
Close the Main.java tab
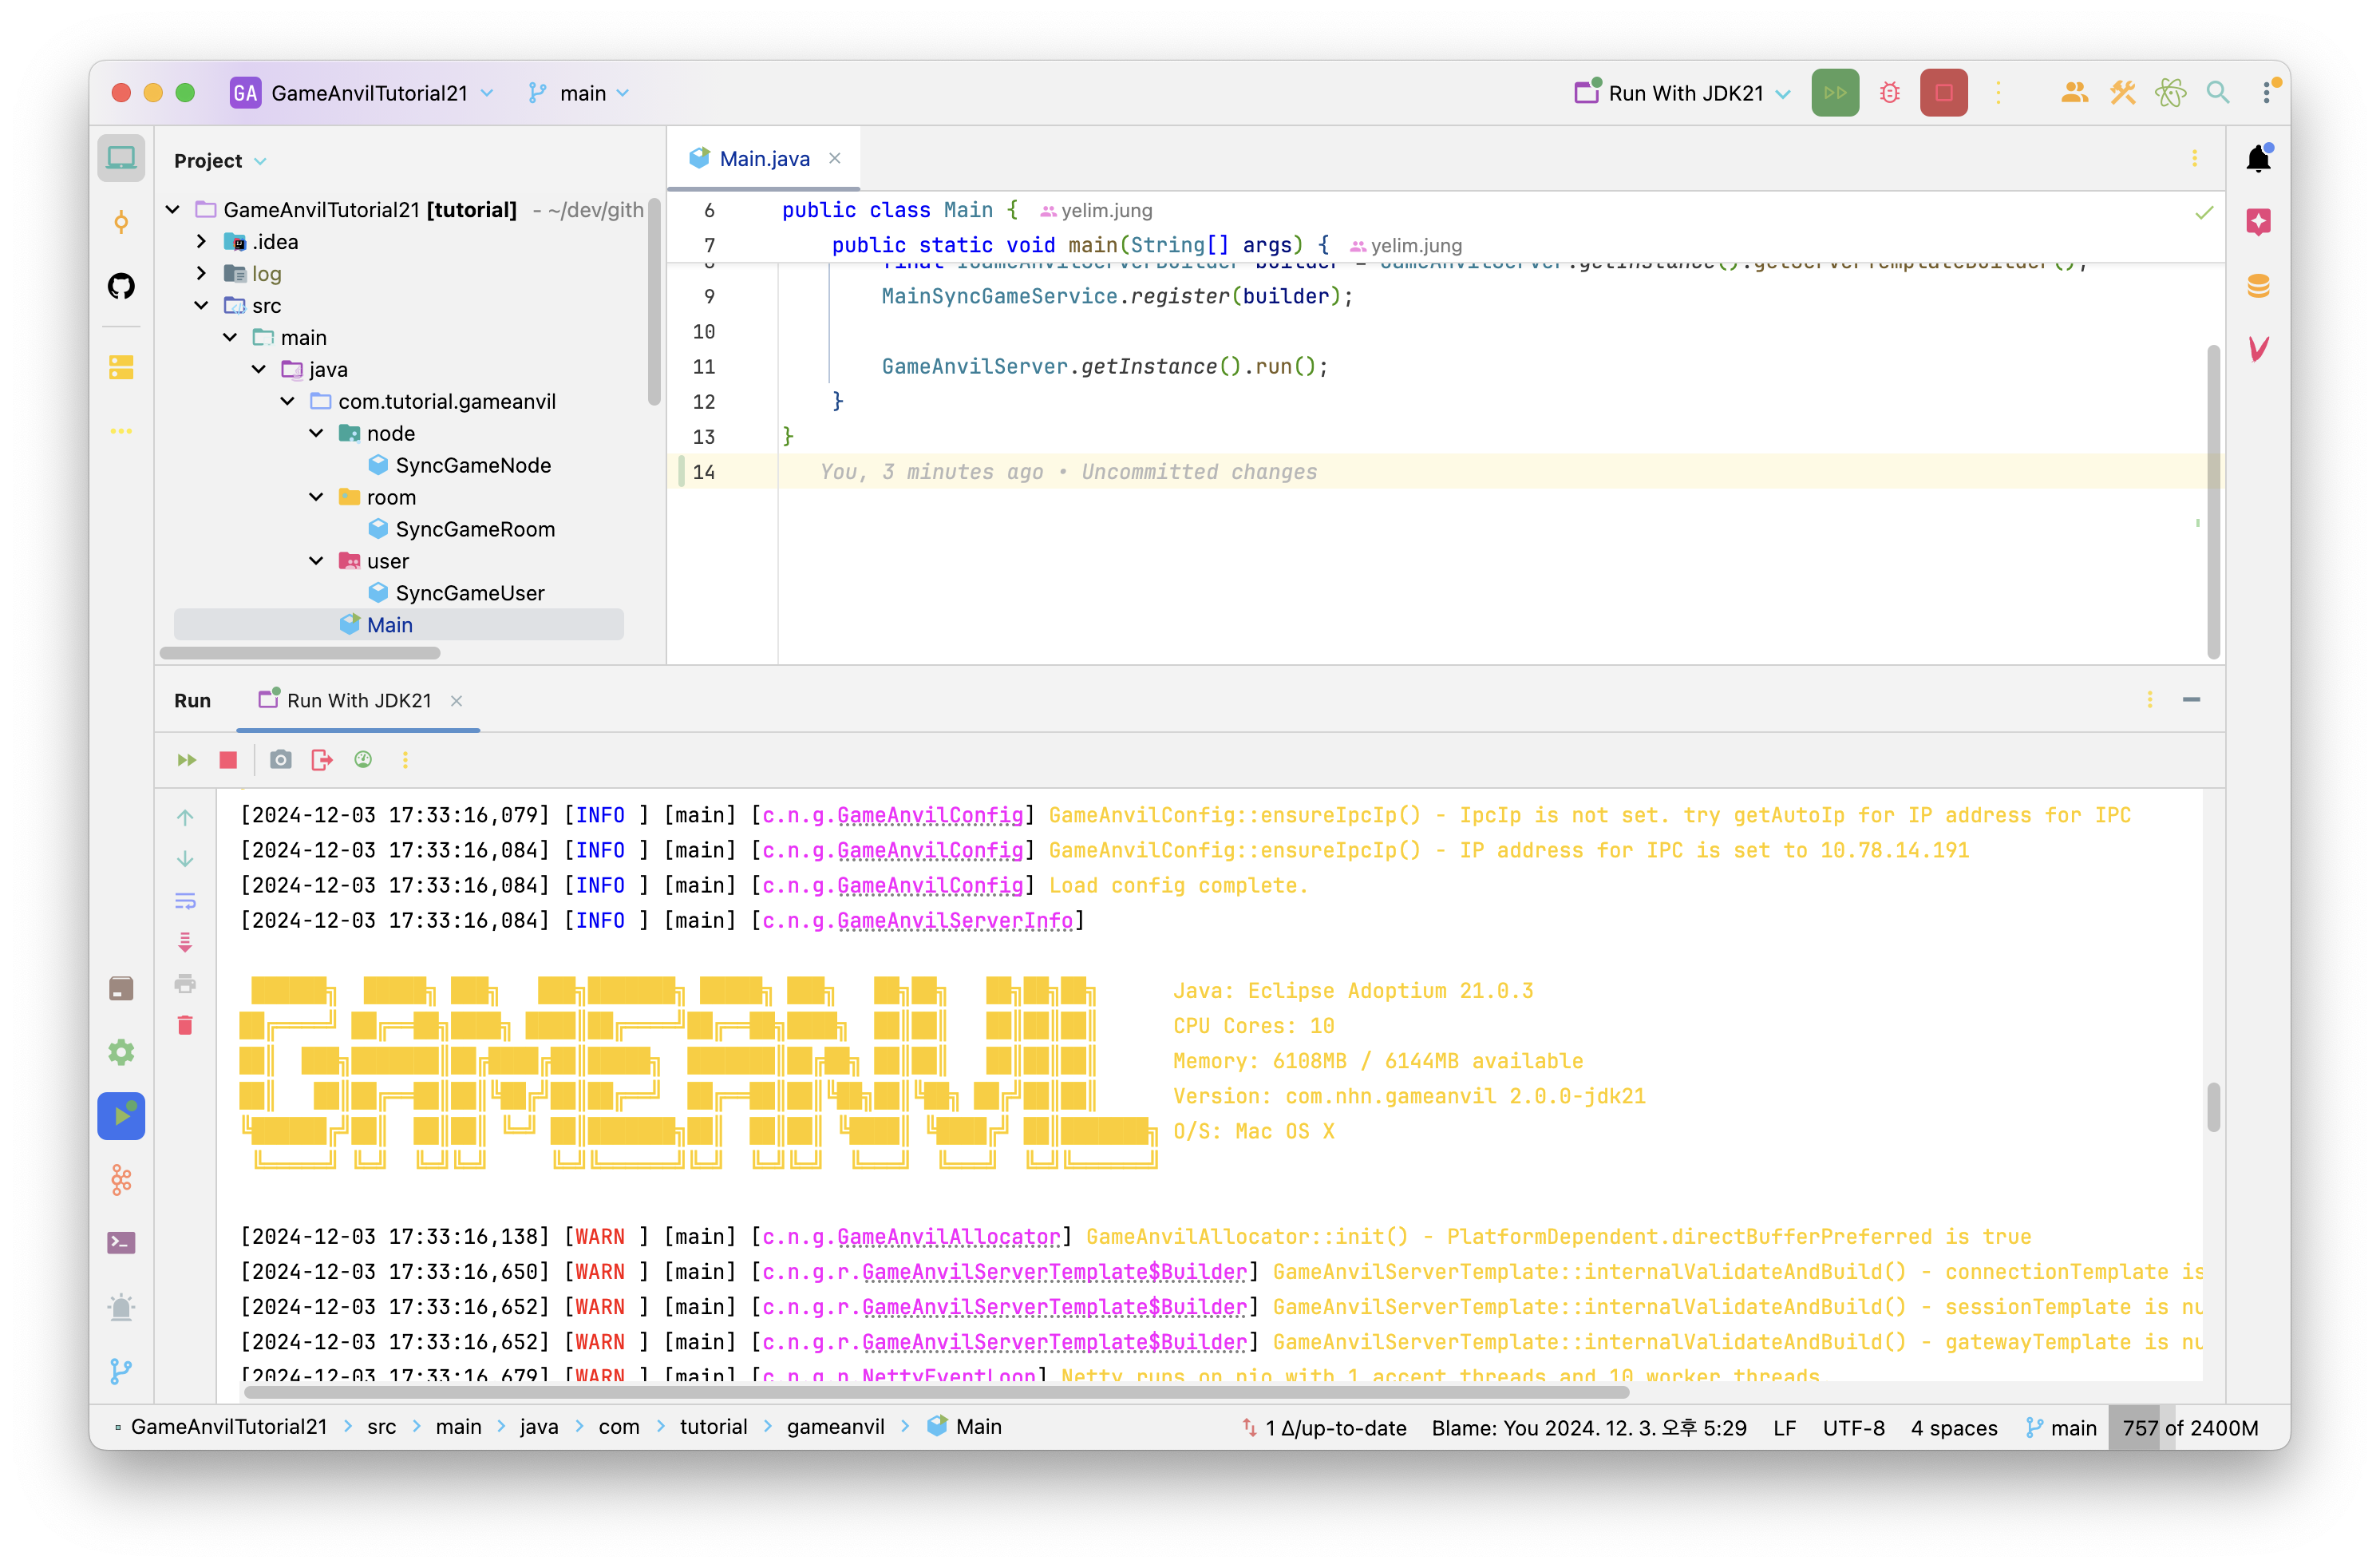point(834,158)
